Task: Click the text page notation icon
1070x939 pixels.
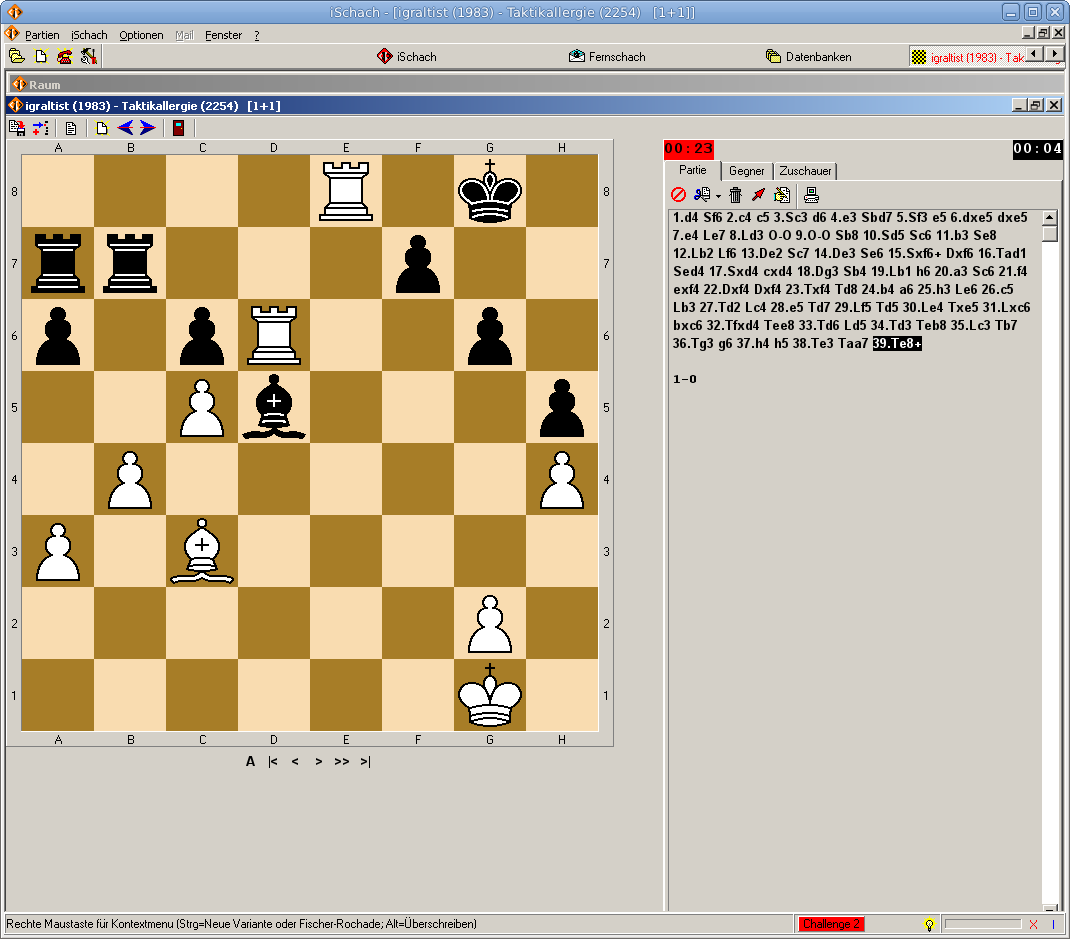Action: 71,128
